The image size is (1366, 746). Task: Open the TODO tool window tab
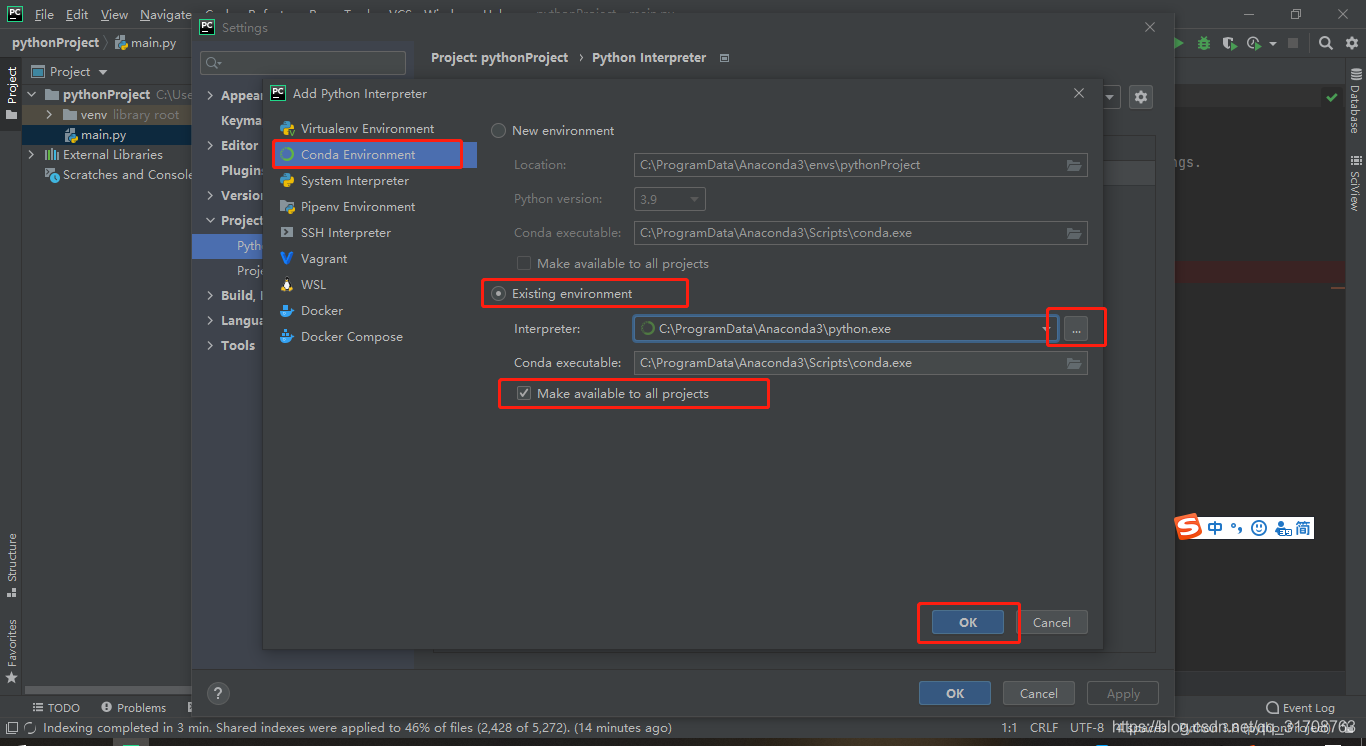(55, 708)
